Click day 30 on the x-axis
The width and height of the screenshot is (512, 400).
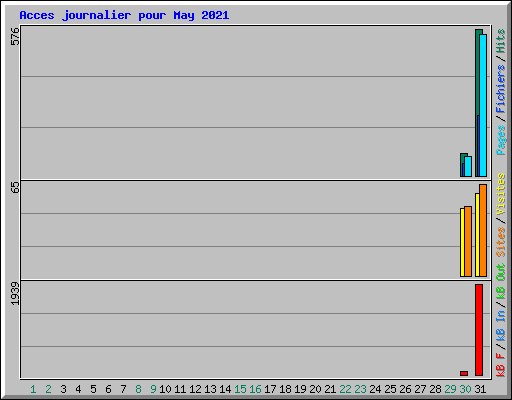pyautogui.click(x=465, y=389)
